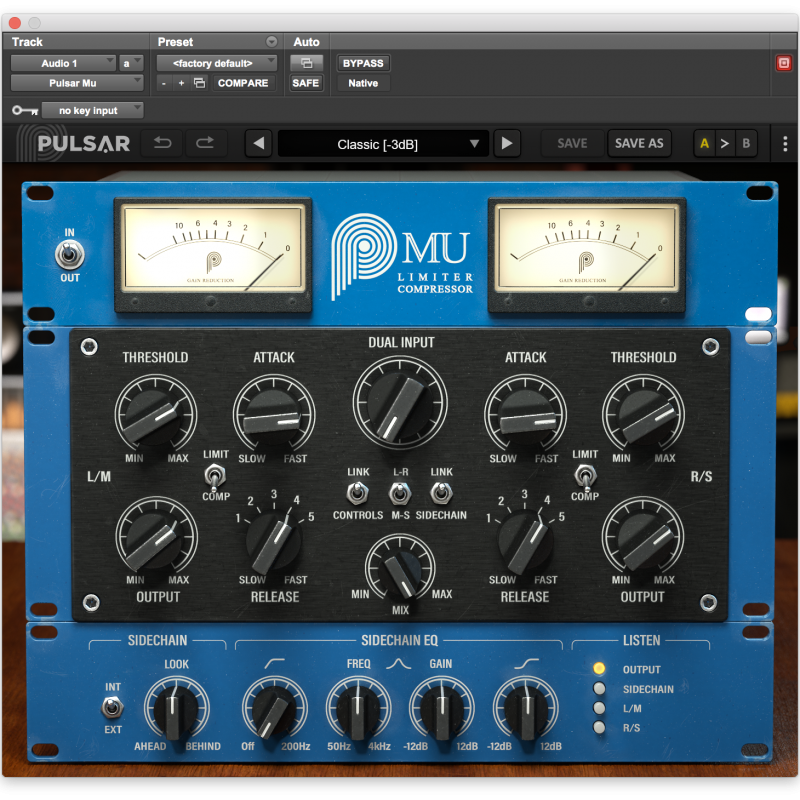The image size is (800, 800).
Task: Click the BYPASS button
Action: pos(363,63)
